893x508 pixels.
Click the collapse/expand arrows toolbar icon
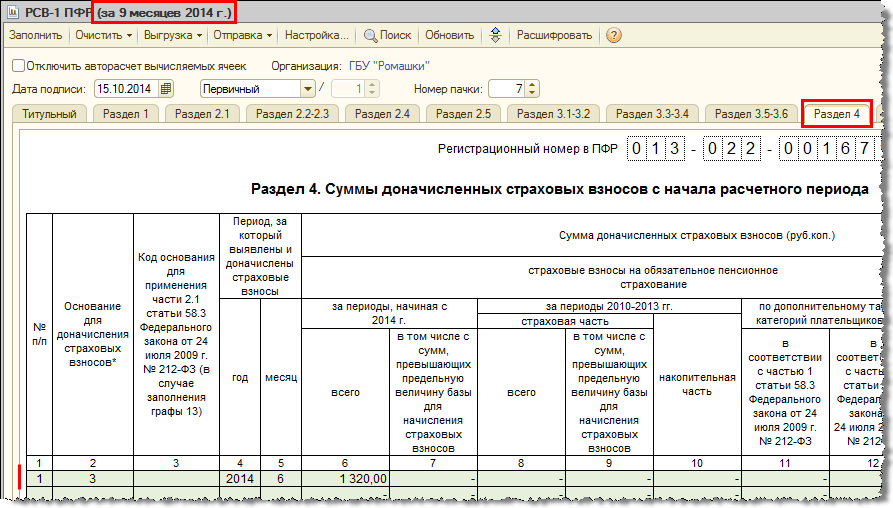(495, 35)
